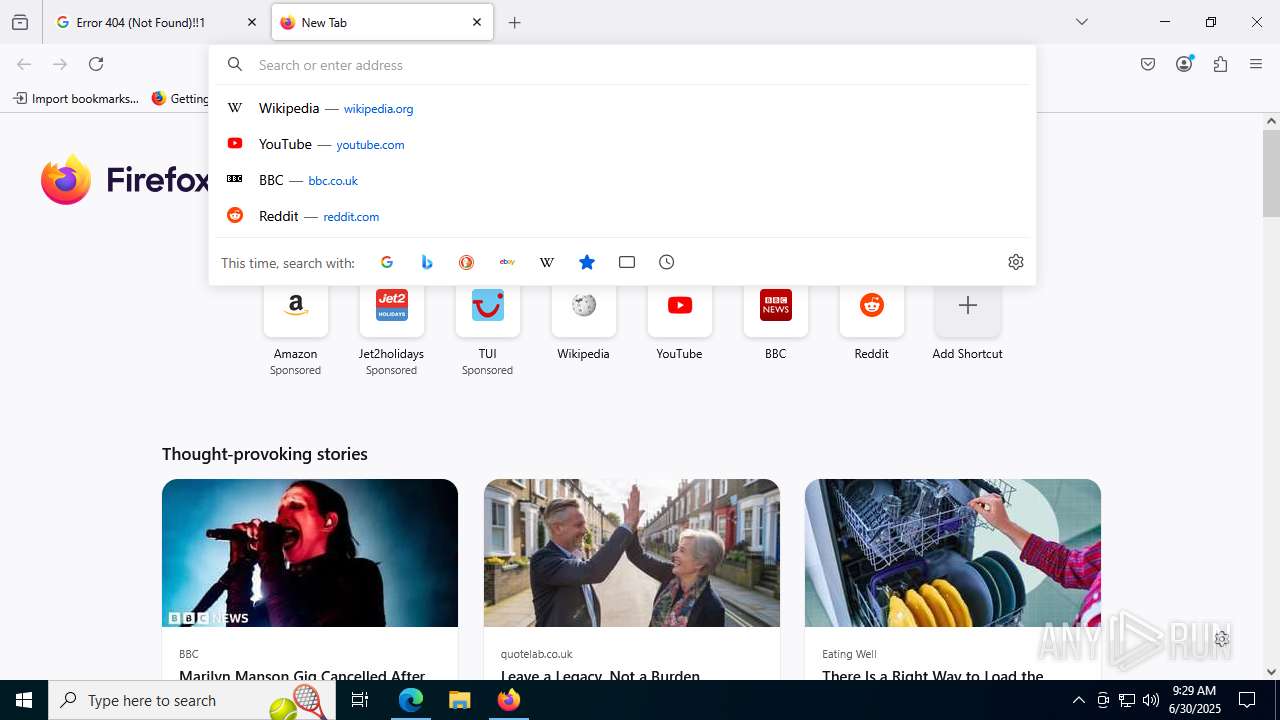
Task: Search this time with Wikipedia
Action: coord(547,262)
